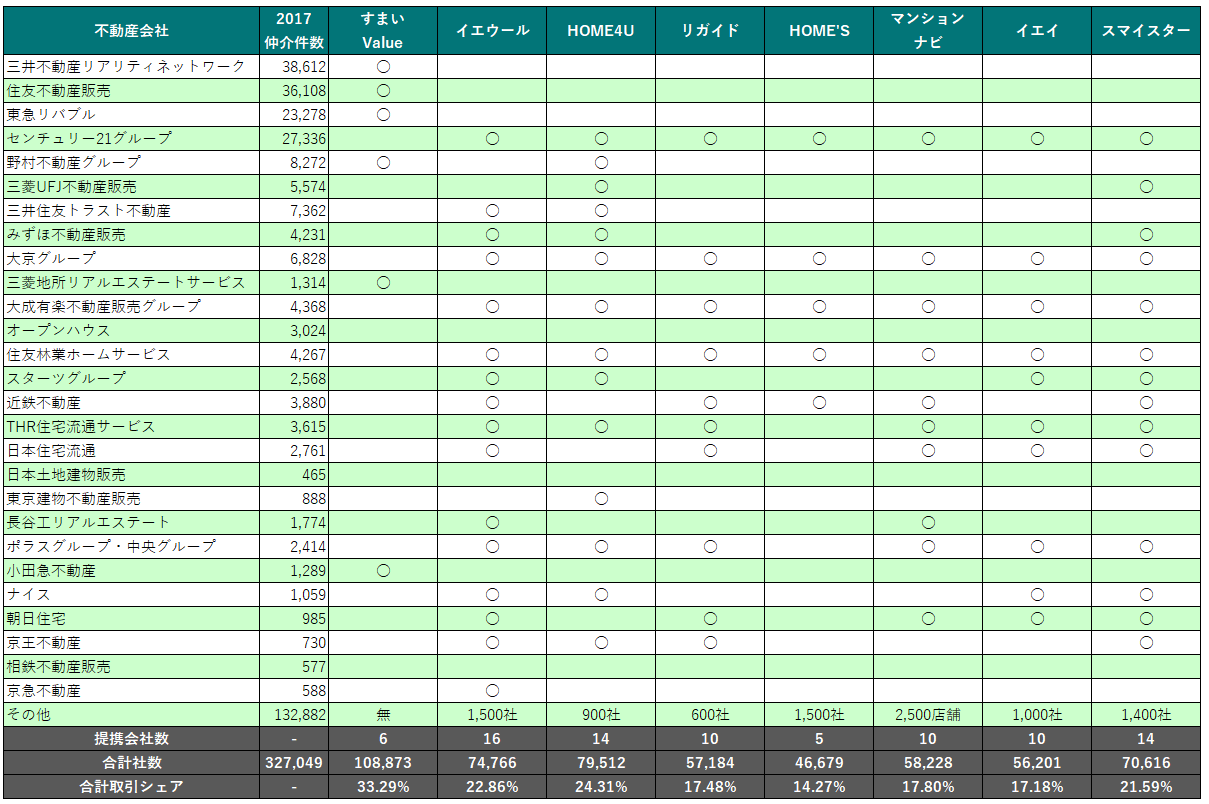
Task: Click the value 27,336
Action: click(x=303, y=139)
